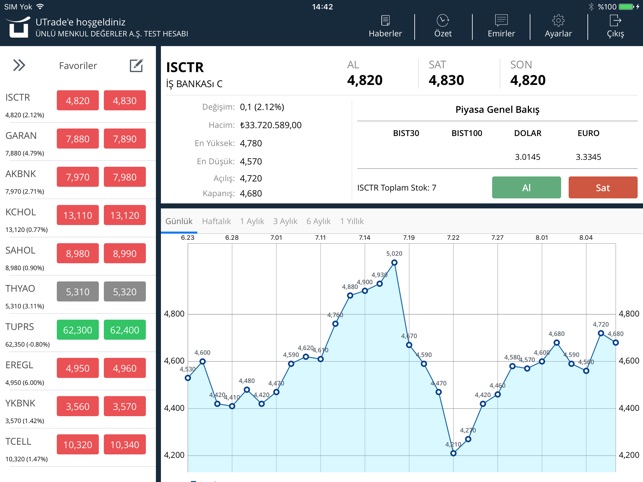Image resolution: width=643 pixels, height=482 pixels.
Task: Click GARAN price button 7,890
Action: pyautogui.click(x=125, y=139)
